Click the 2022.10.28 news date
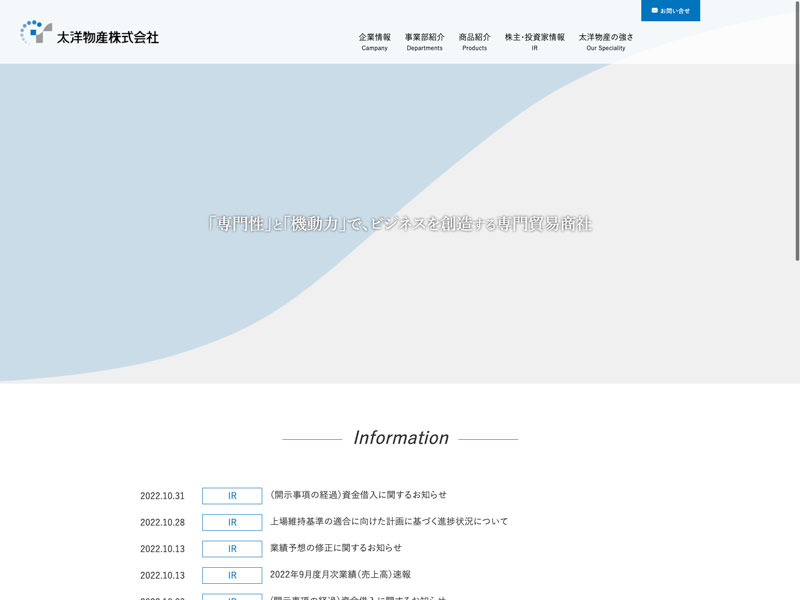Image resolution: width=800 pixels, height=600 pixels. [162, 522]
